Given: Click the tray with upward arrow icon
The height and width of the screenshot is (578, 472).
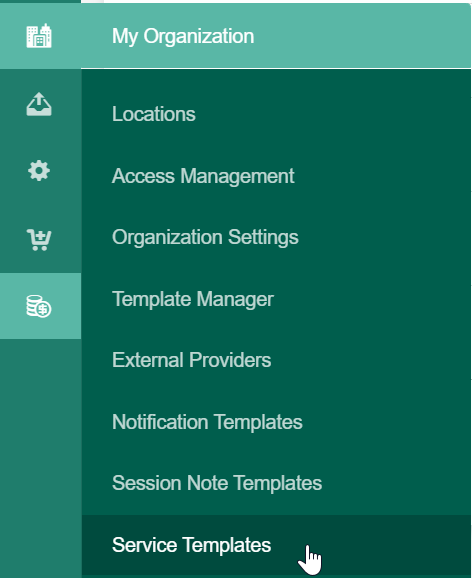Looking at the screenshot, I should (39, 104).
